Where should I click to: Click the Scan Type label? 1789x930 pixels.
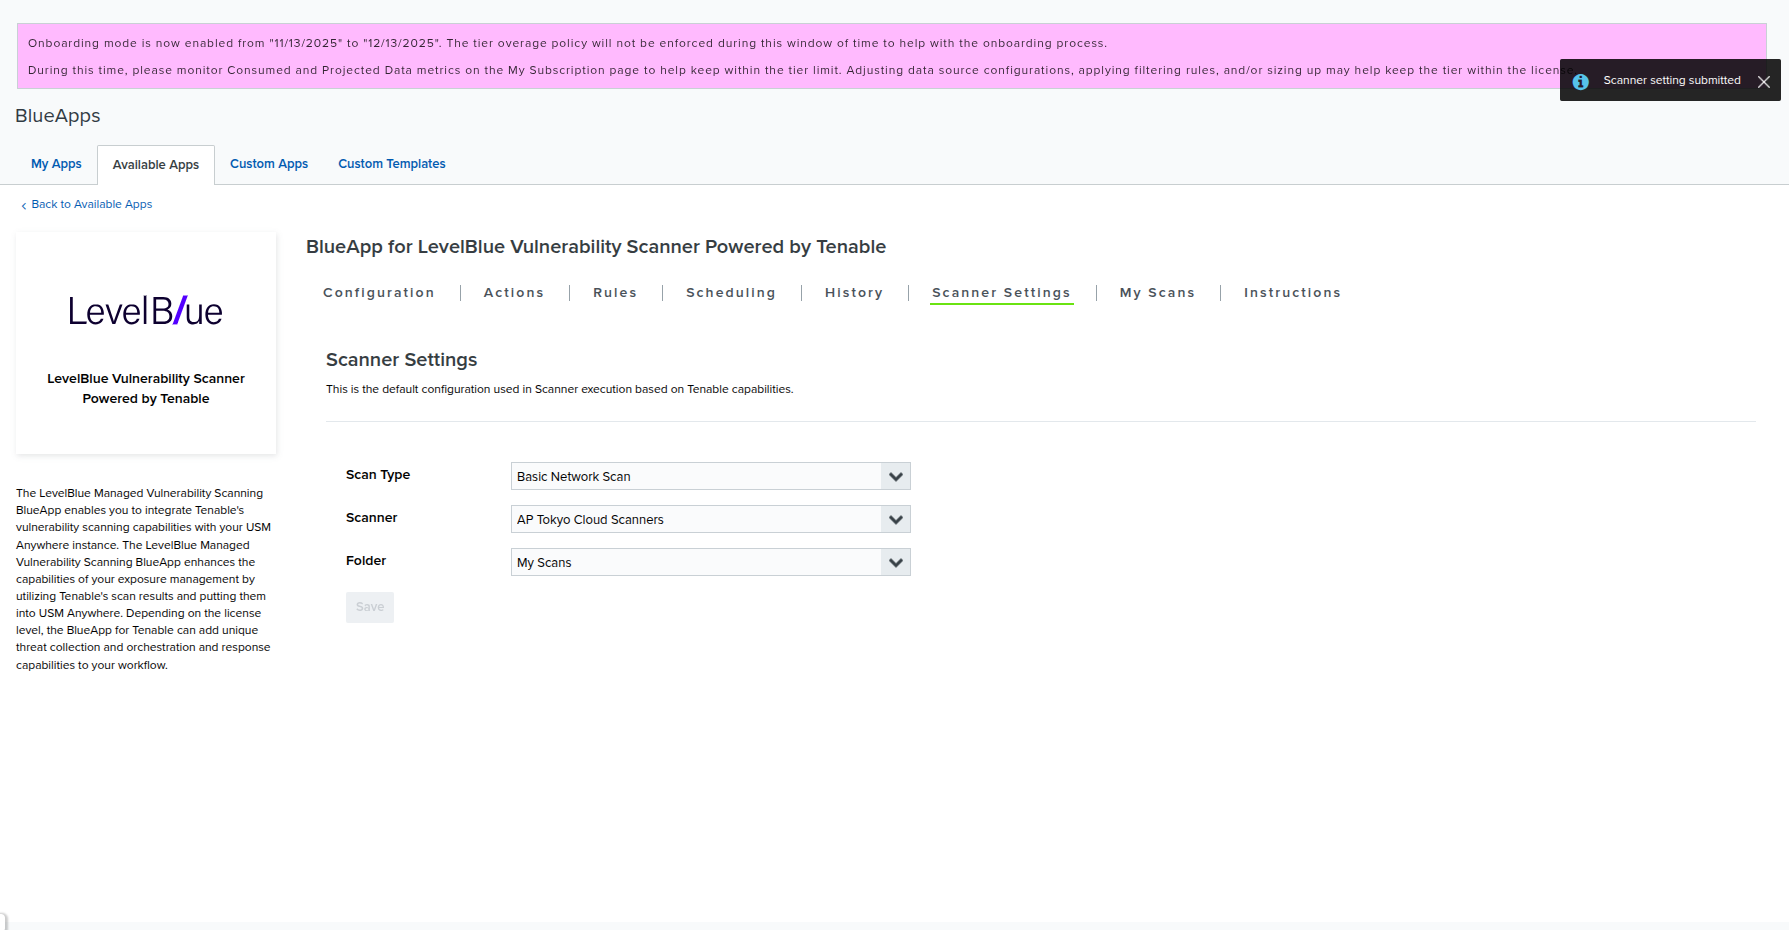[378, 475]
